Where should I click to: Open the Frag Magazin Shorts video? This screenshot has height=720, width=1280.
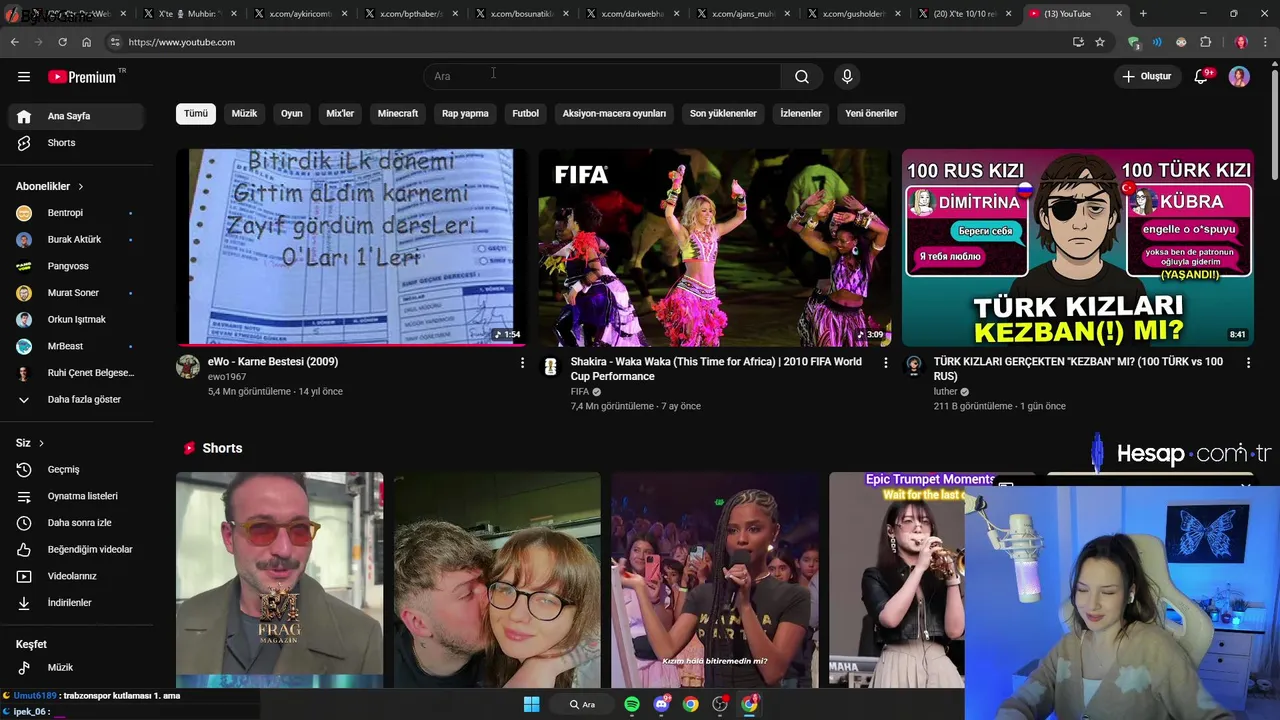tap(279, 580)
